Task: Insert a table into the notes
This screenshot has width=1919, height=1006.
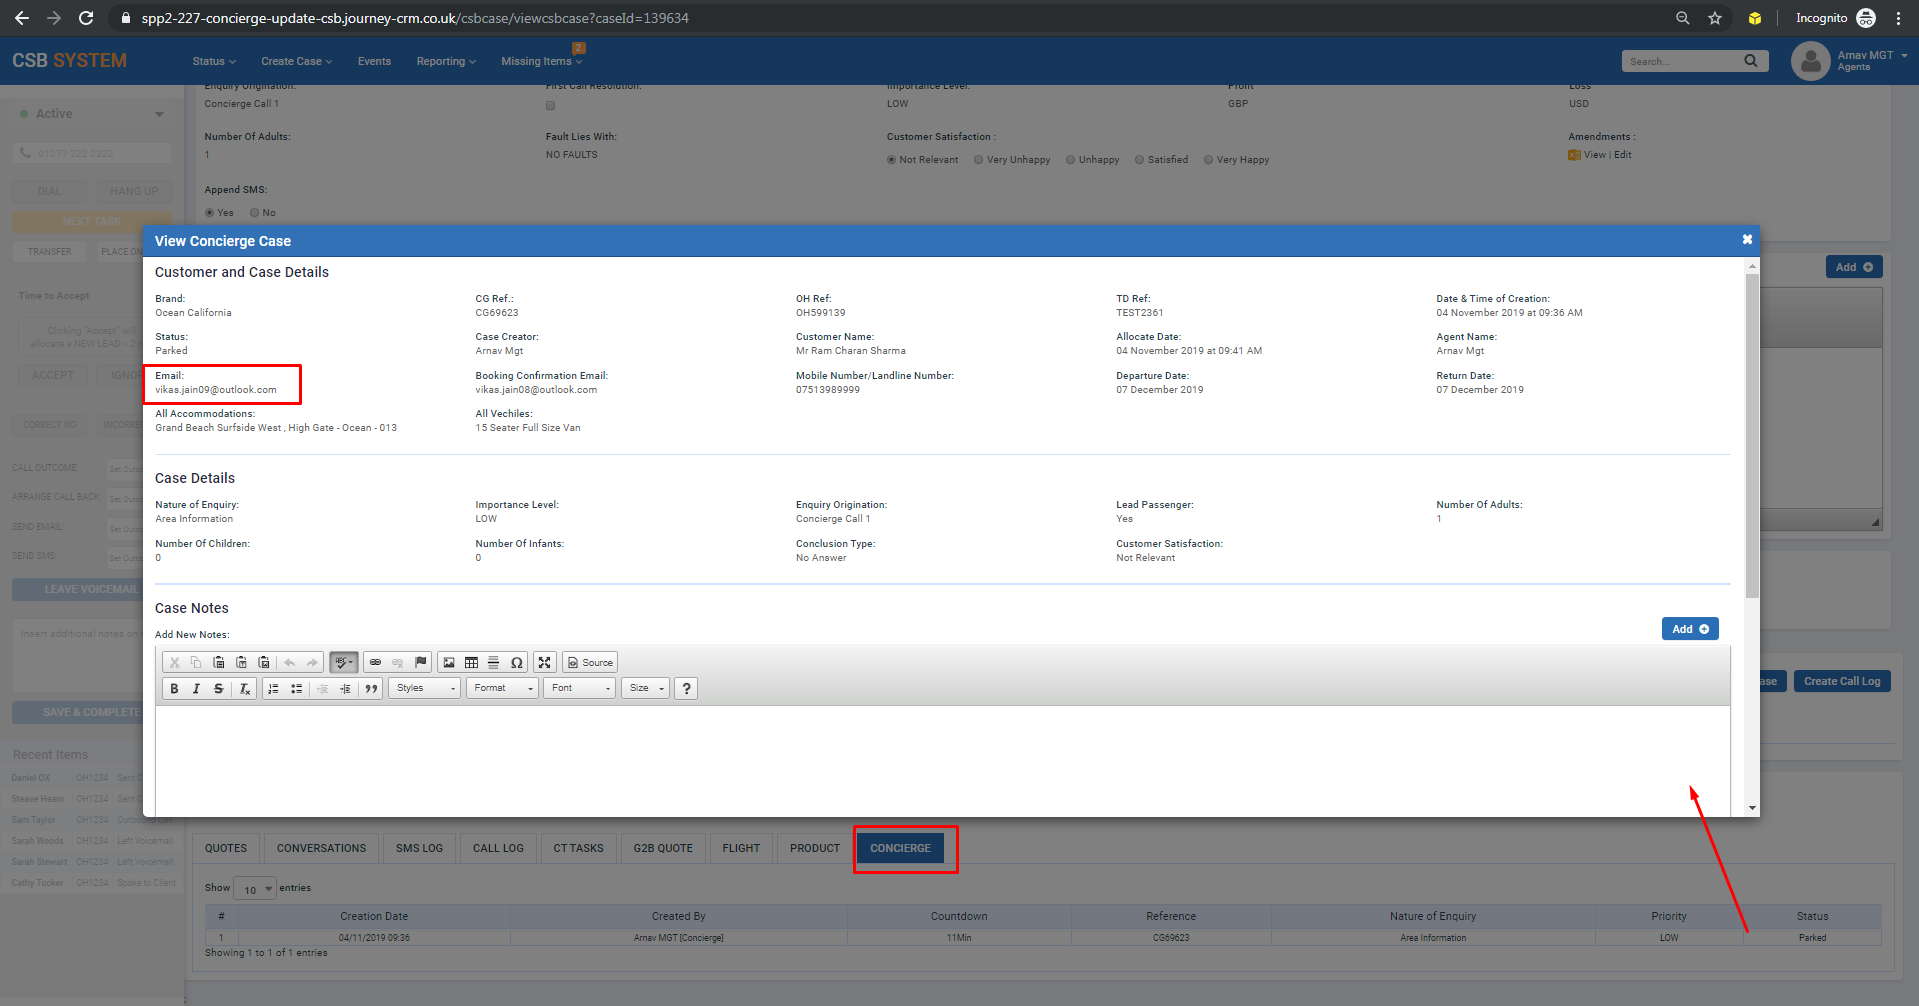Action: coord(471,662)
